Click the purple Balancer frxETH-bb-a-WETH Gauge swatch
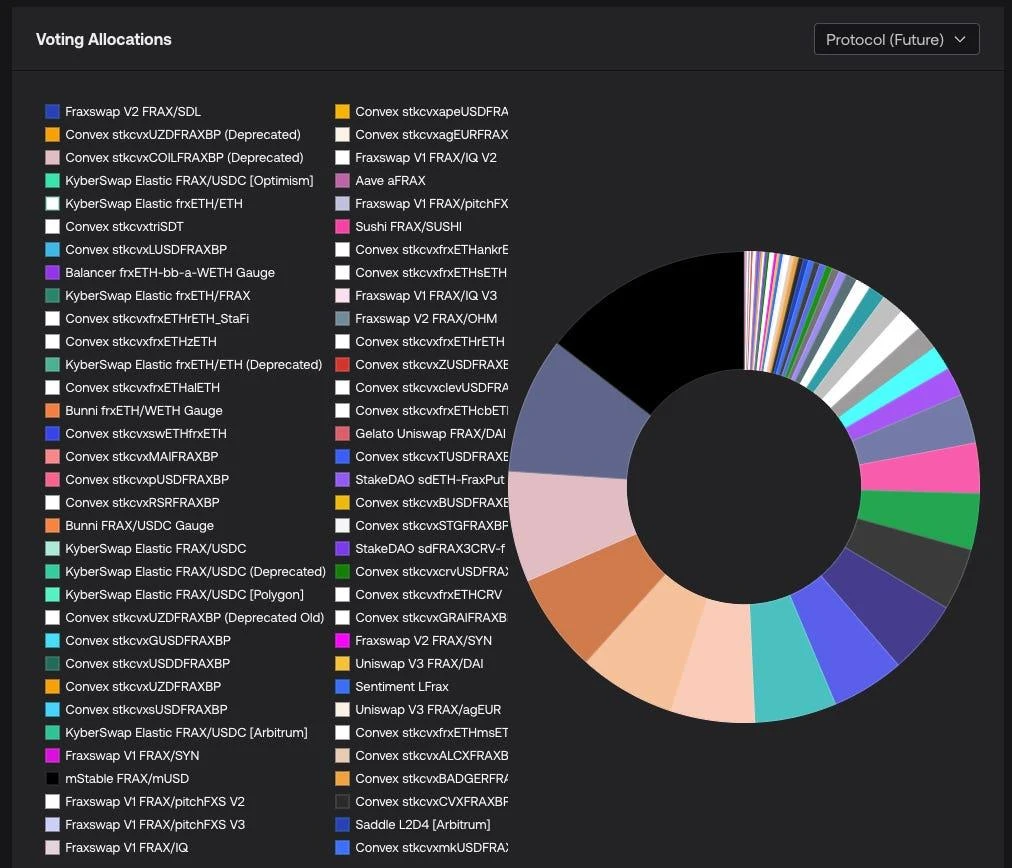The width and height of the screenshot is (1012, 868). coord(53,273)
